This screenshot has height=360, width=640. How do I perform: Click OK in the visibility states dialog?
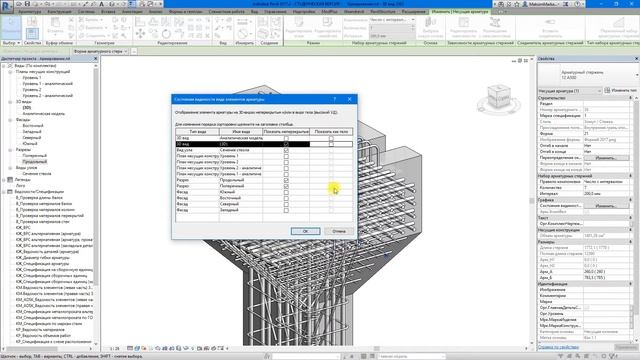(x=305, y=231)
